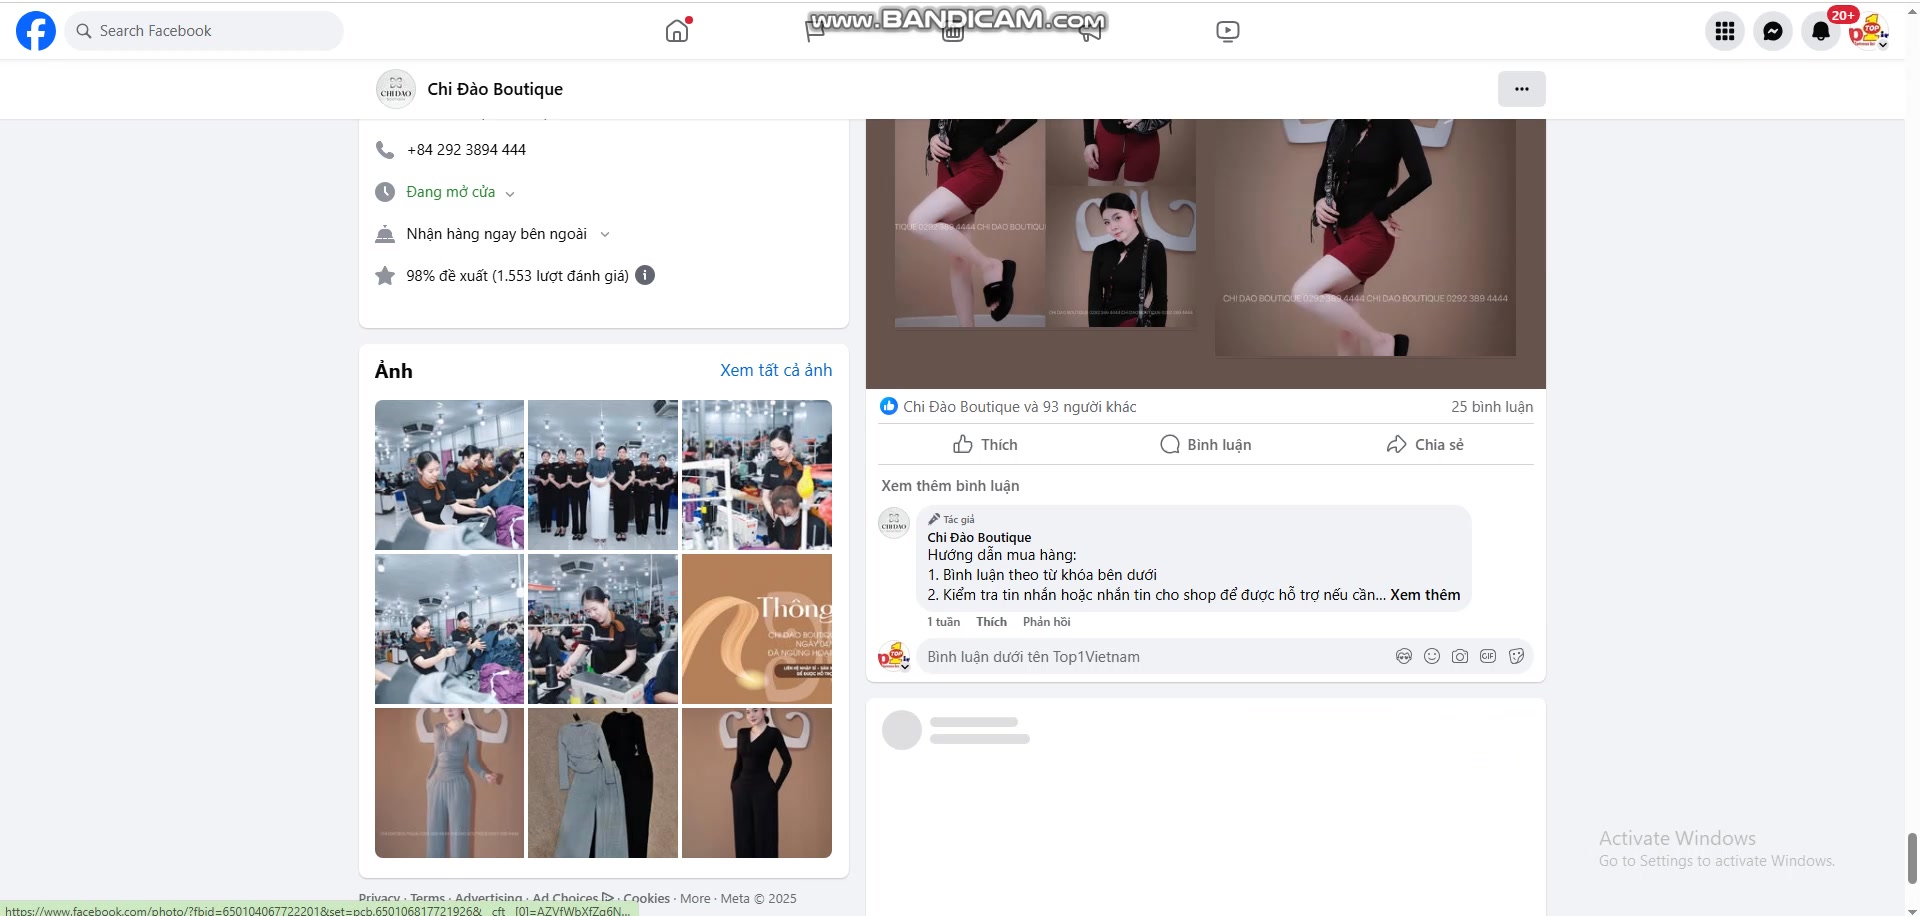Insert emoji in comment box

[x=1432, y=656]
